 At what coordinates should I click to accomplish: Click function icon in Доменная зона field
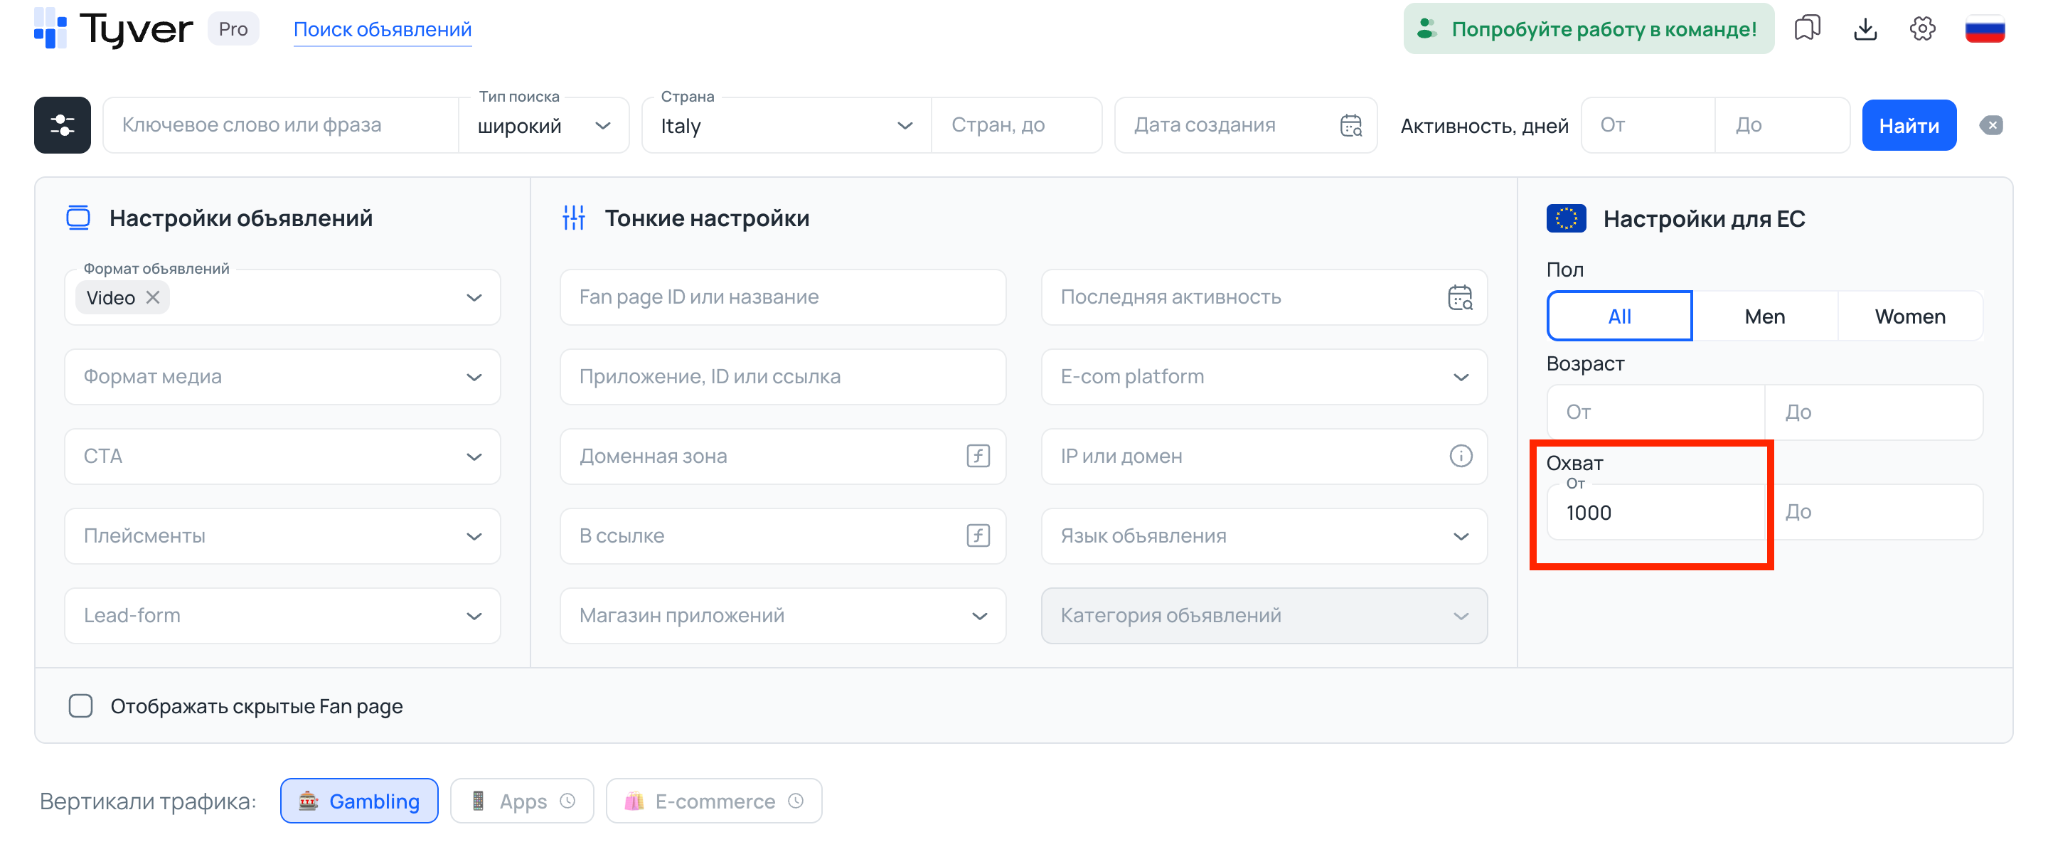(x=978, y=456)
